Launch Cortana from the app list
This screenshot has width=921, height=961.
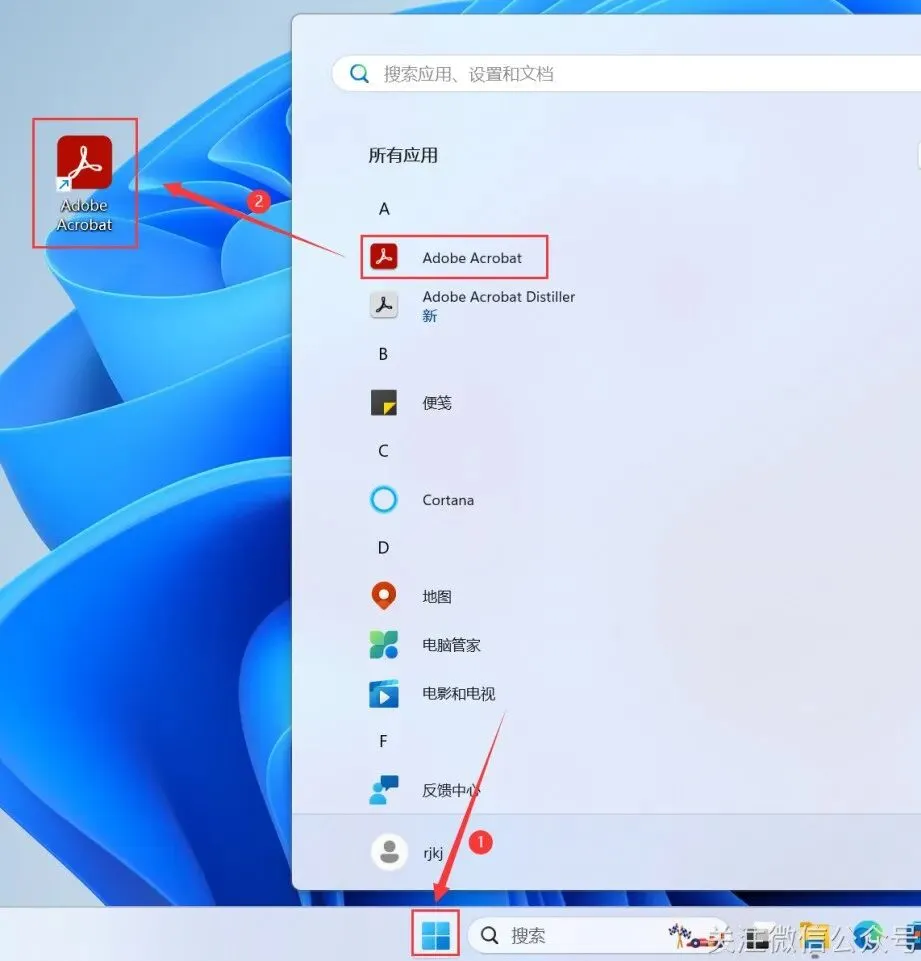pos(422,500)
